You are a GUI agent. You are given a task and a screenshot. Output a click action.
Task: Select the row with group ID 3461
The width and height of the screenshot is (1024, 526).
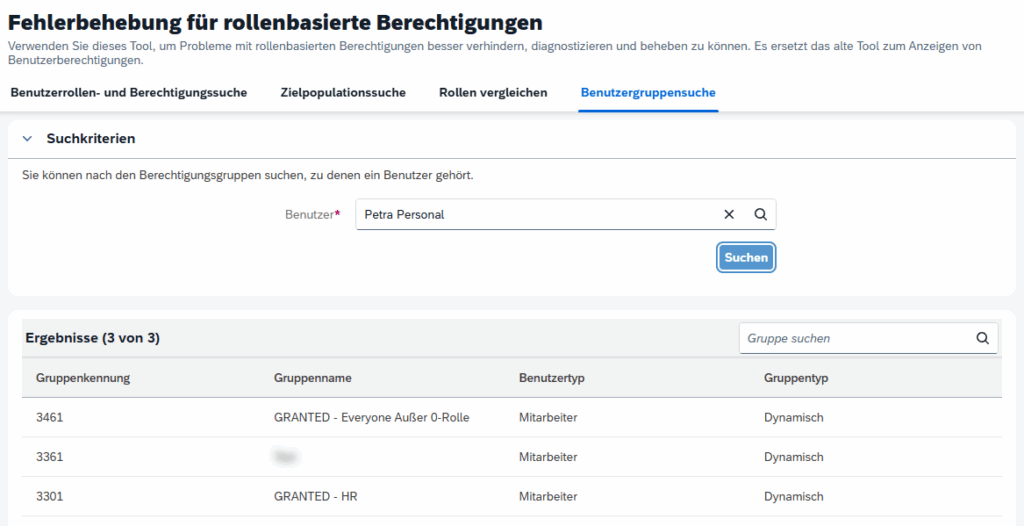(50, 417)
